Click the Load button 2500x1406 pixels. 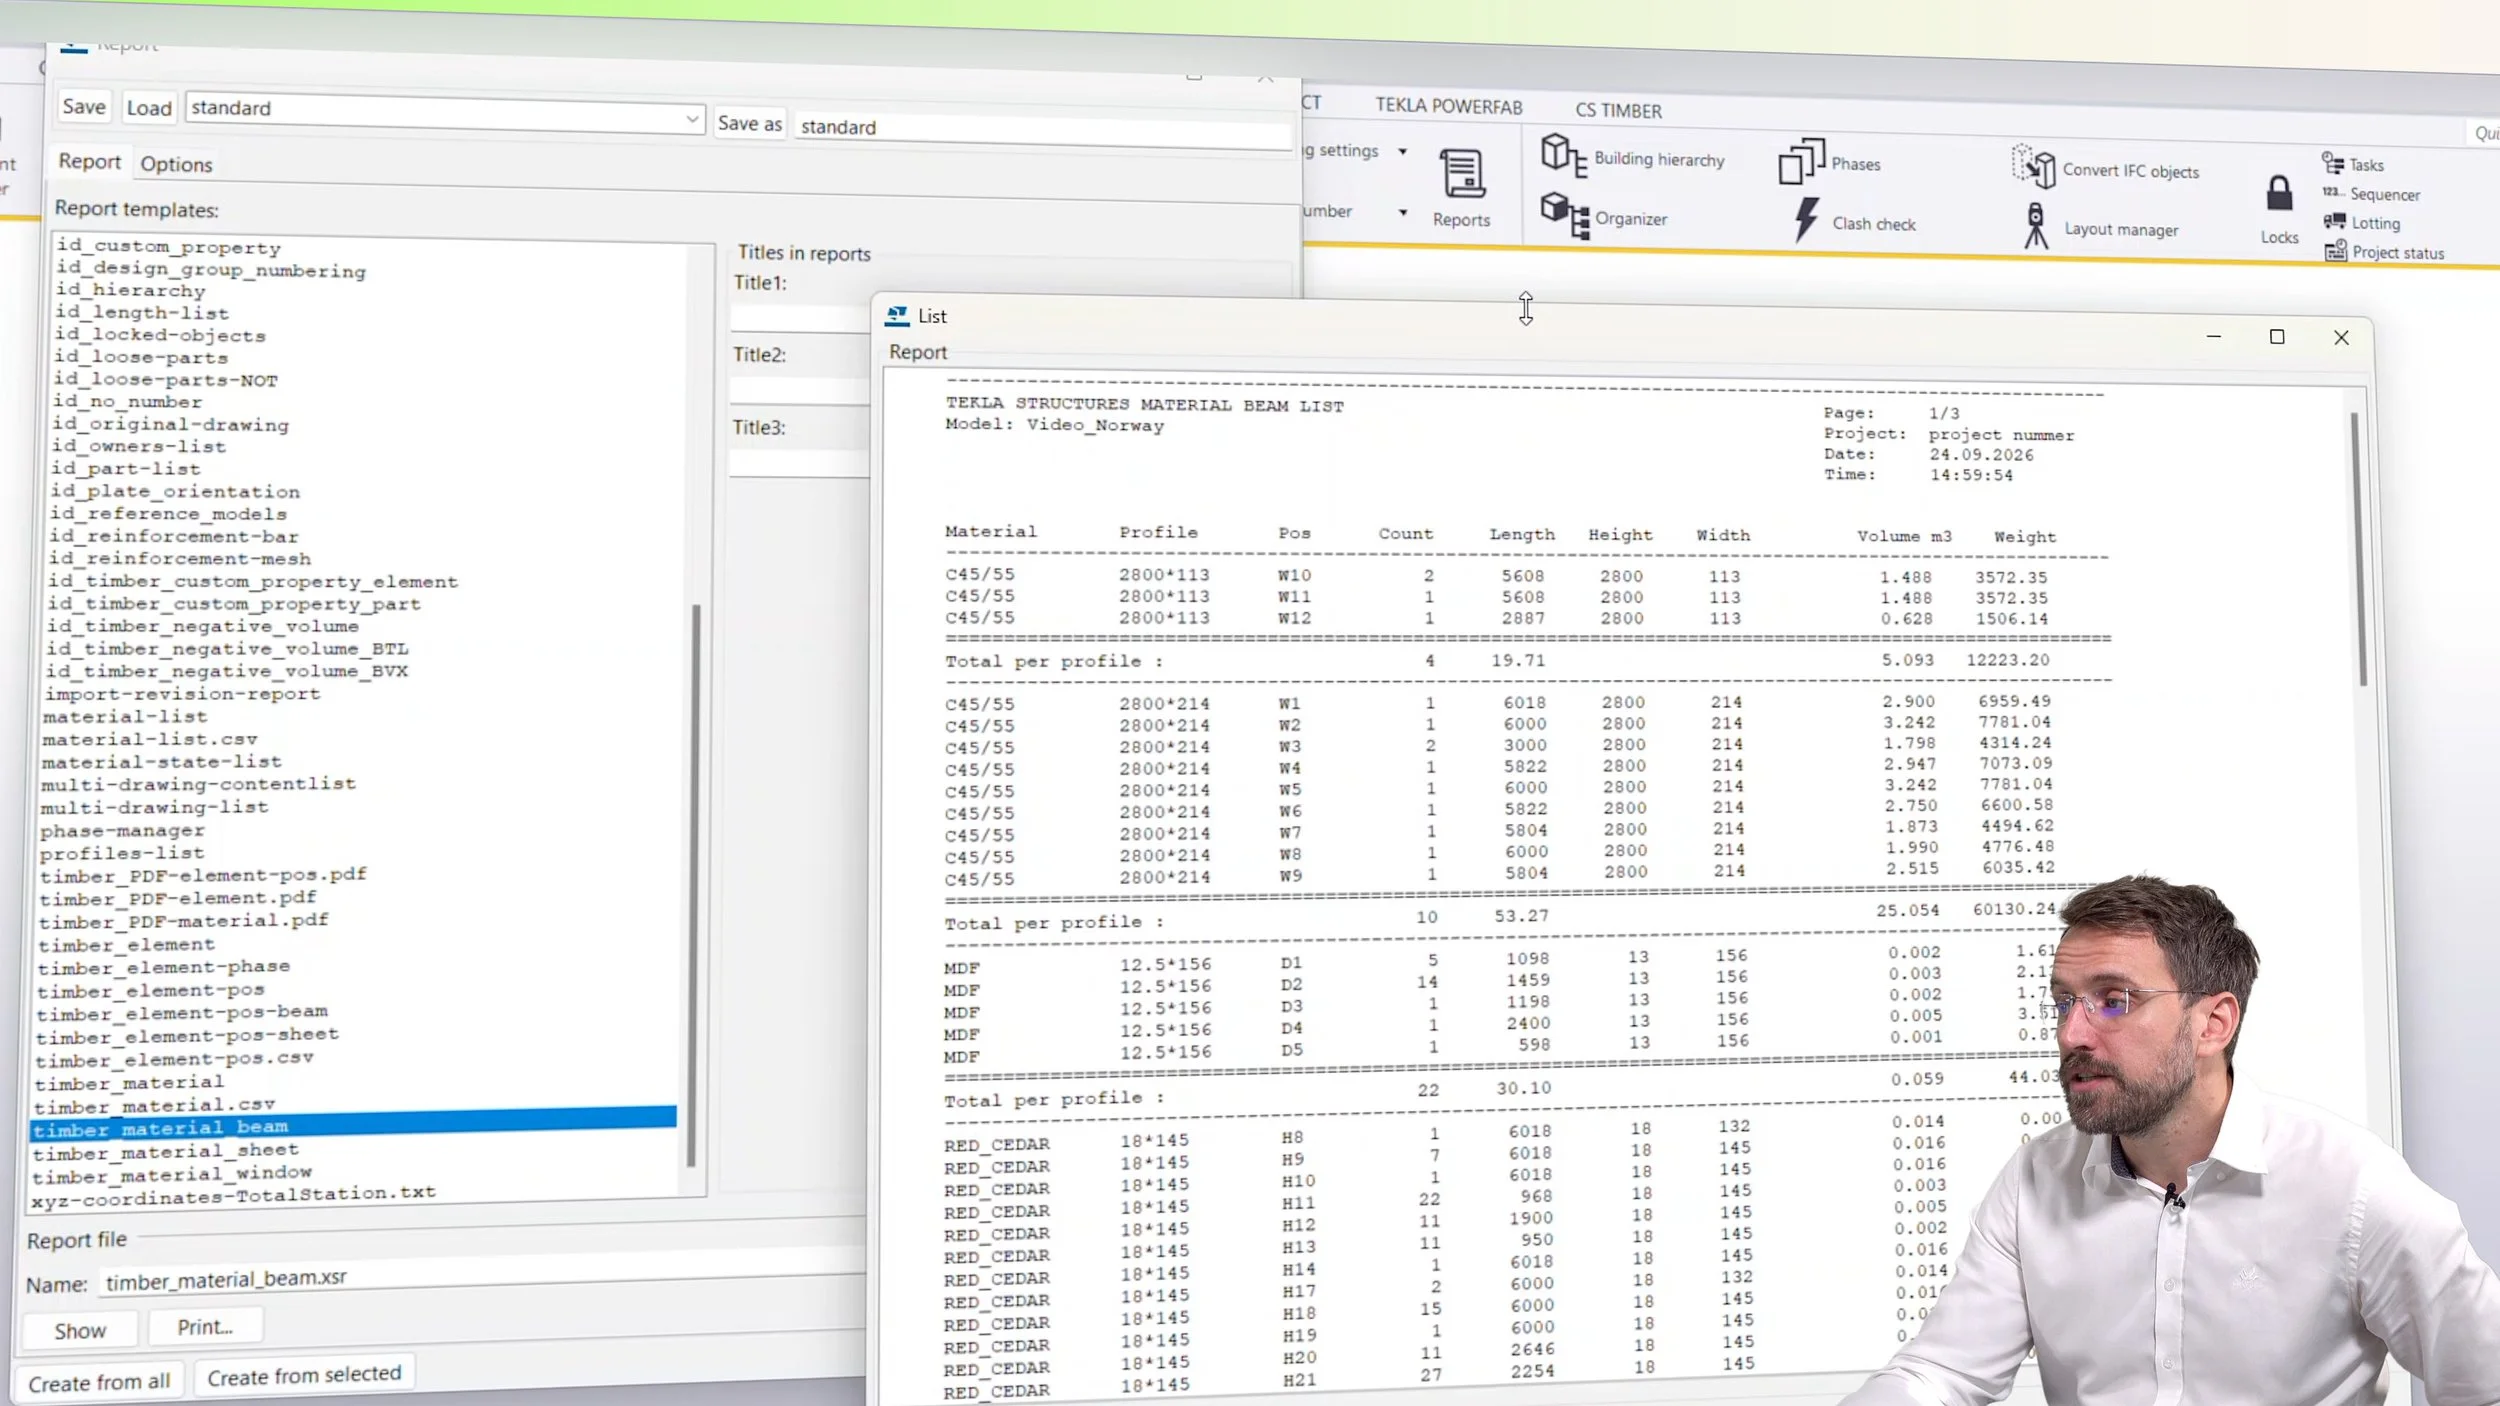[x=149, y=108]
